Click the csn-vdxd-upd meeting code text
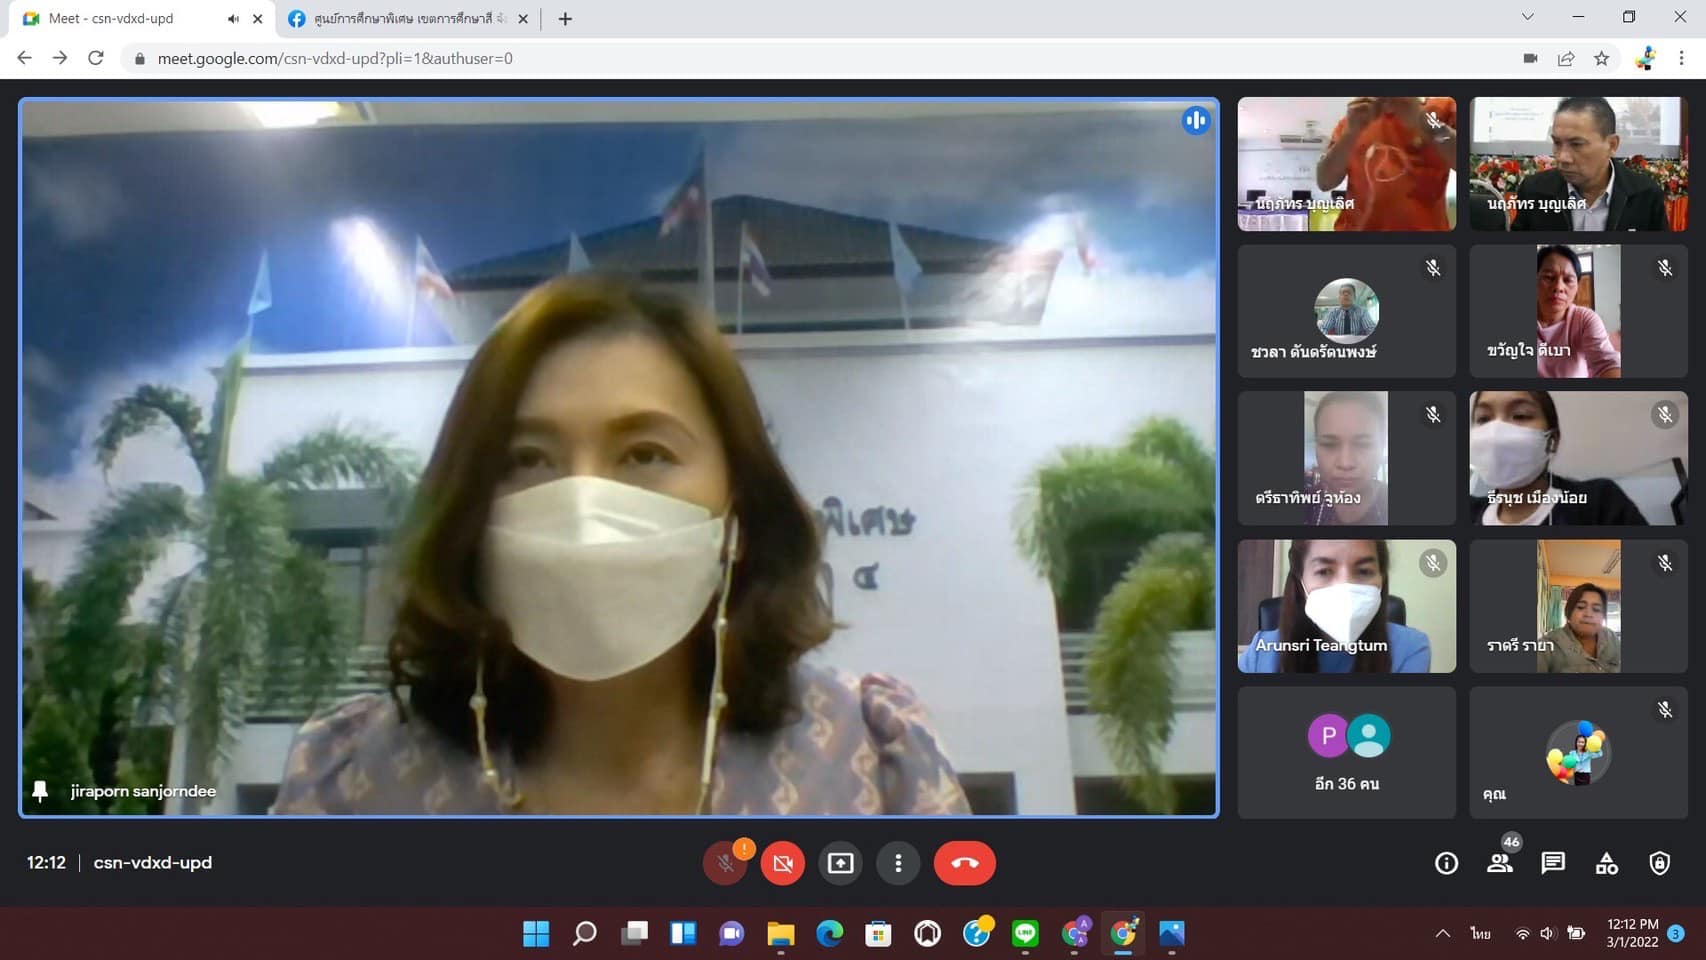 click(x=153, y=862)
